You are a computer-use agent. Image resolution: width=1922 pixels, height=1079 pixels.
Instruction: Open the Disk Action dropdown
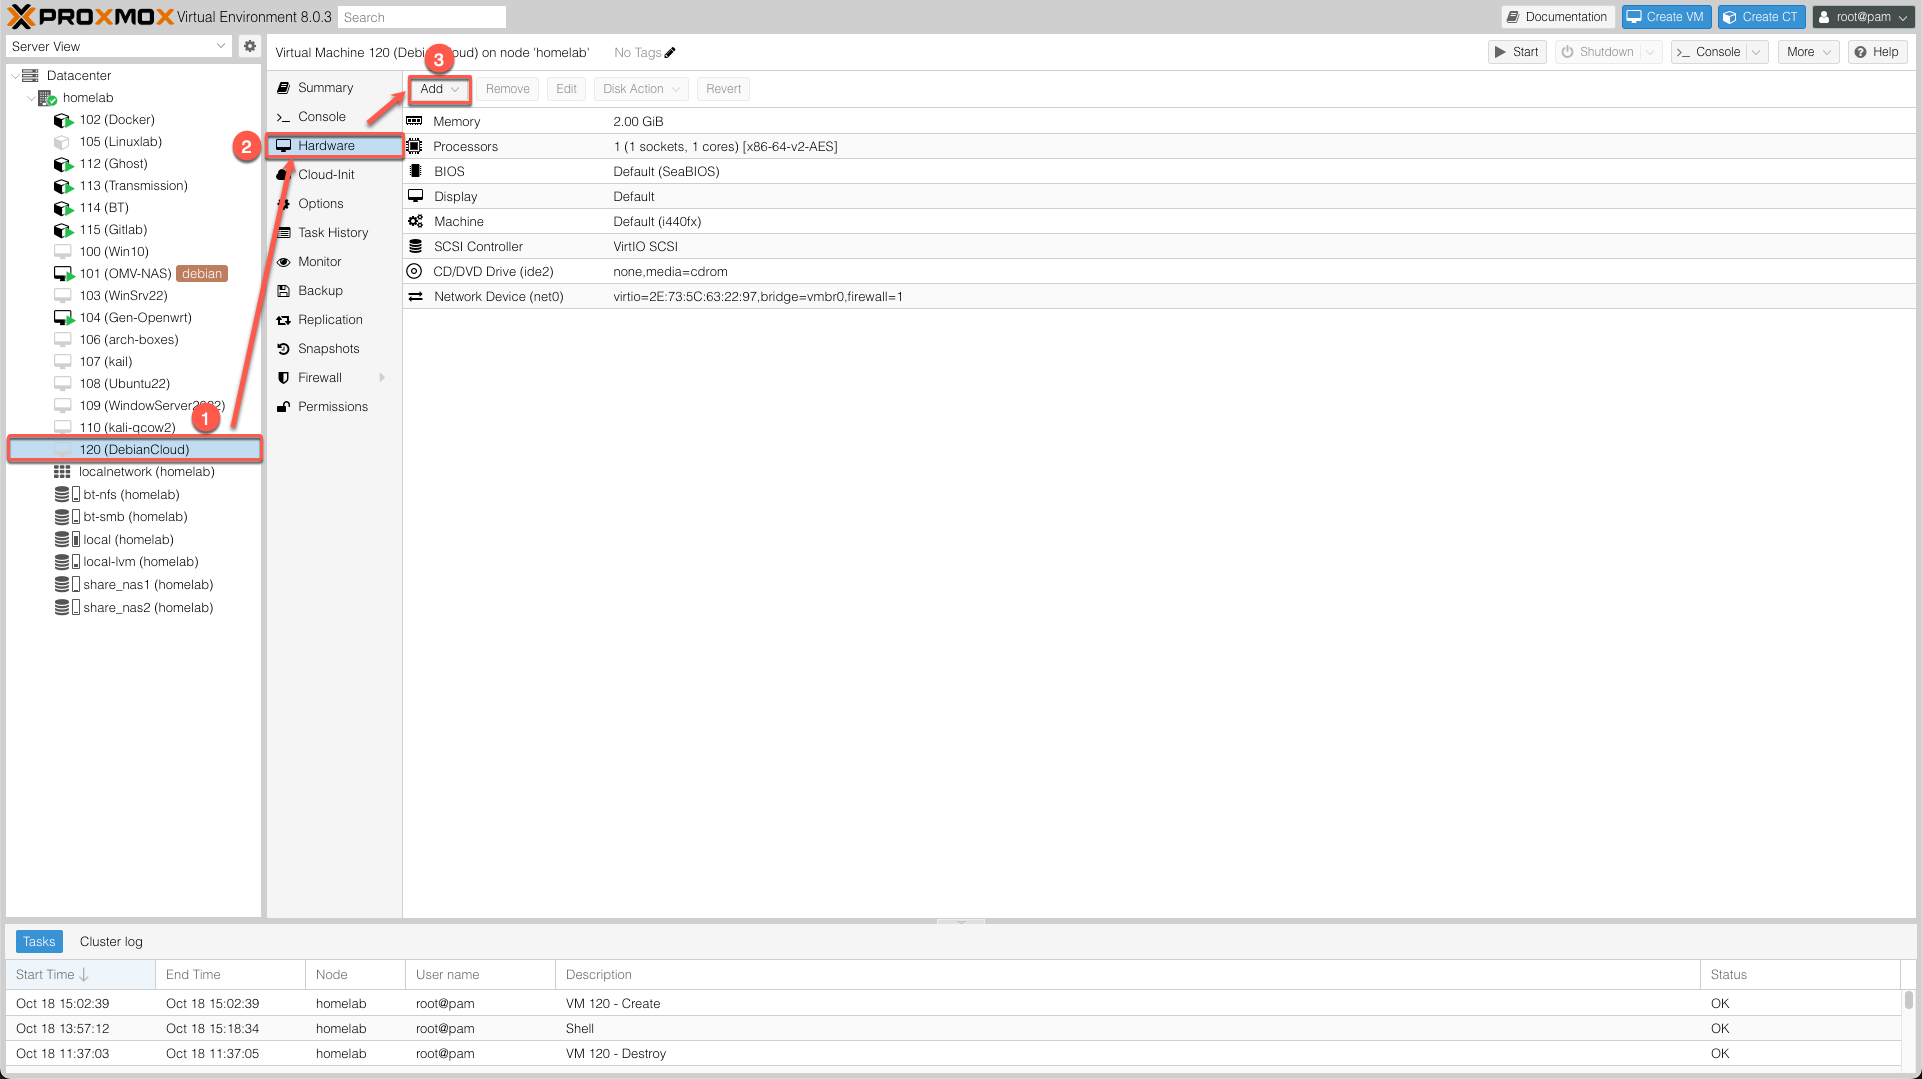641,89
